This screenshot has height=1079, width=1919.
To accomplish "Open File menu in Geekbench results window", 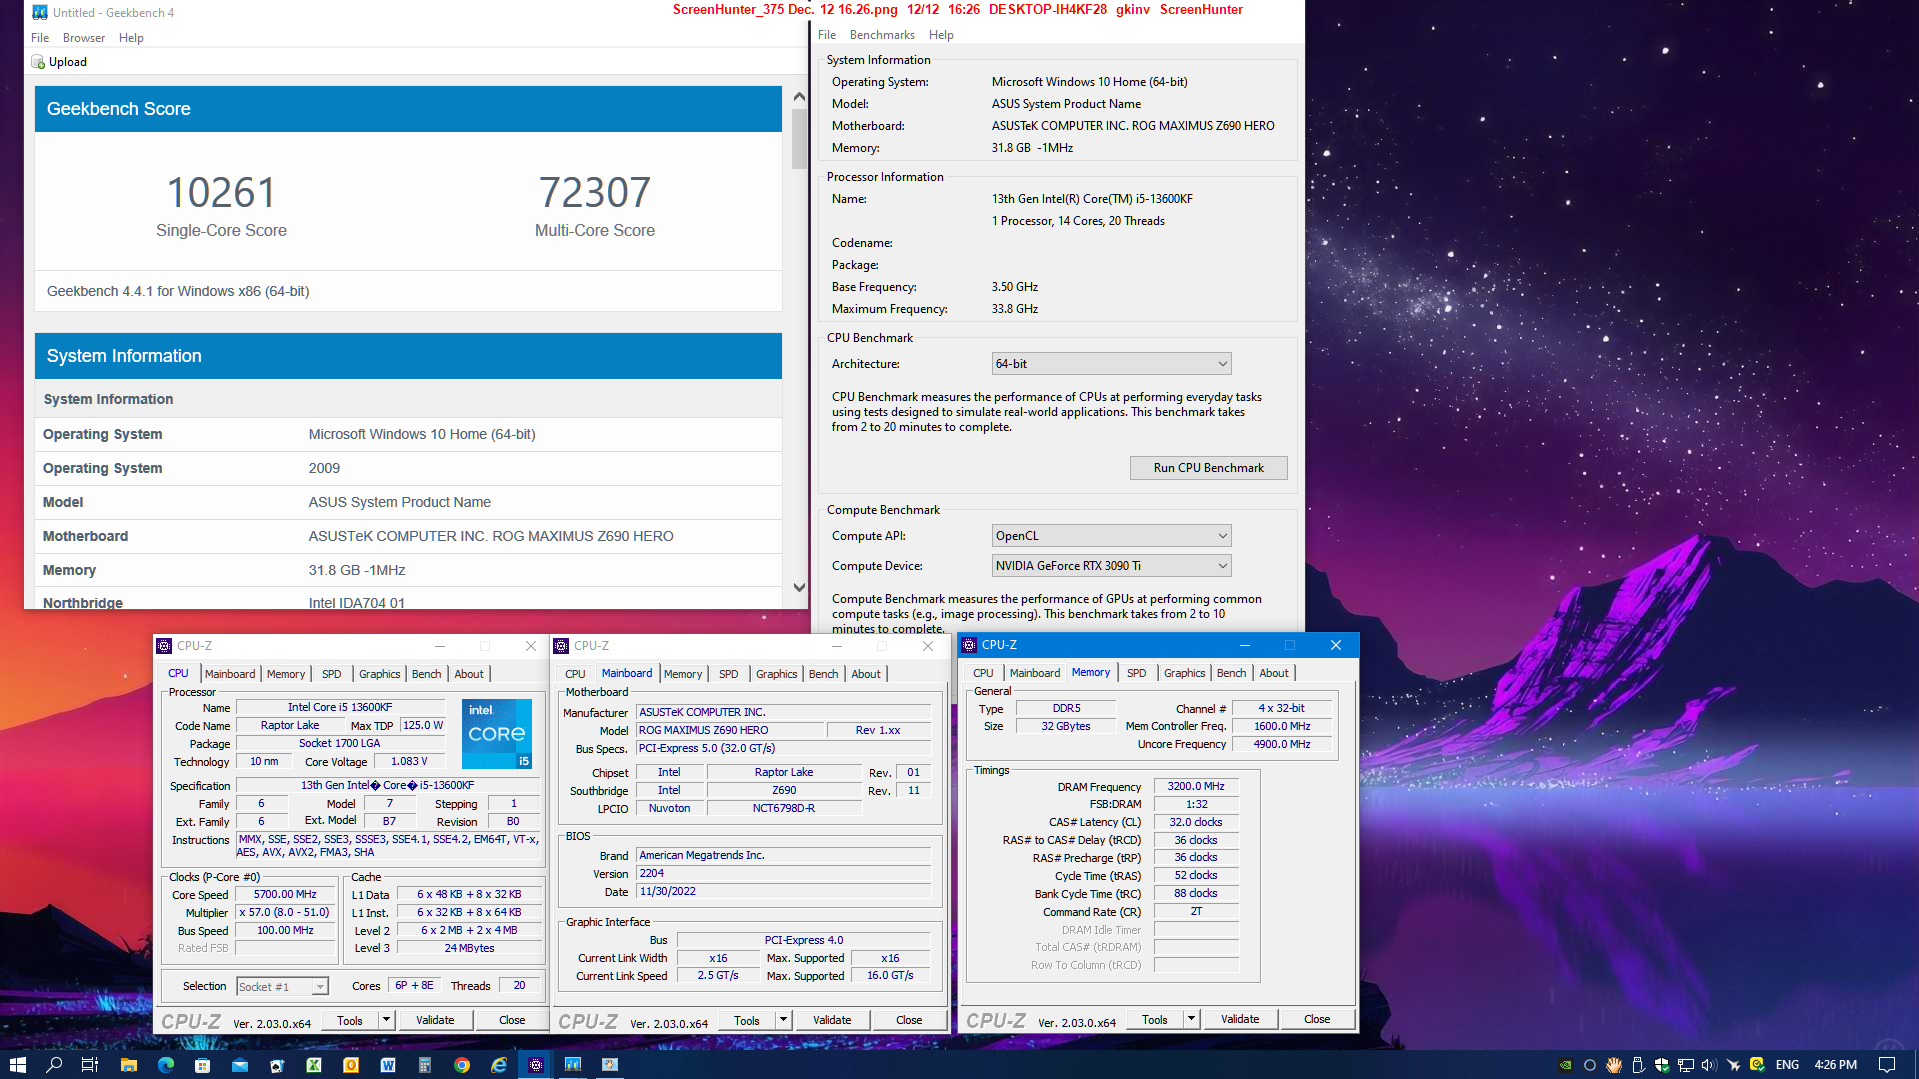I will pyautogui.click(x=40, y=38).
